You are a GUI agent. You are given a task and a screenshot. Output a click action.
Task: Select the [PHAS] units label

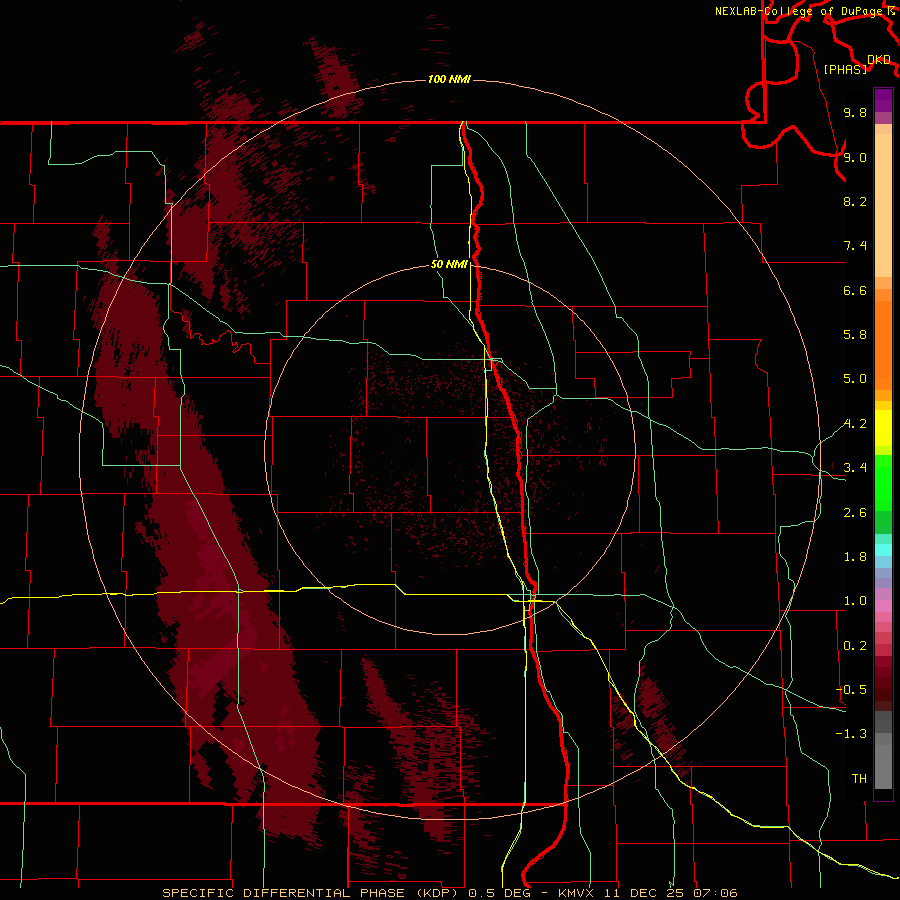[x=845, y=69]
